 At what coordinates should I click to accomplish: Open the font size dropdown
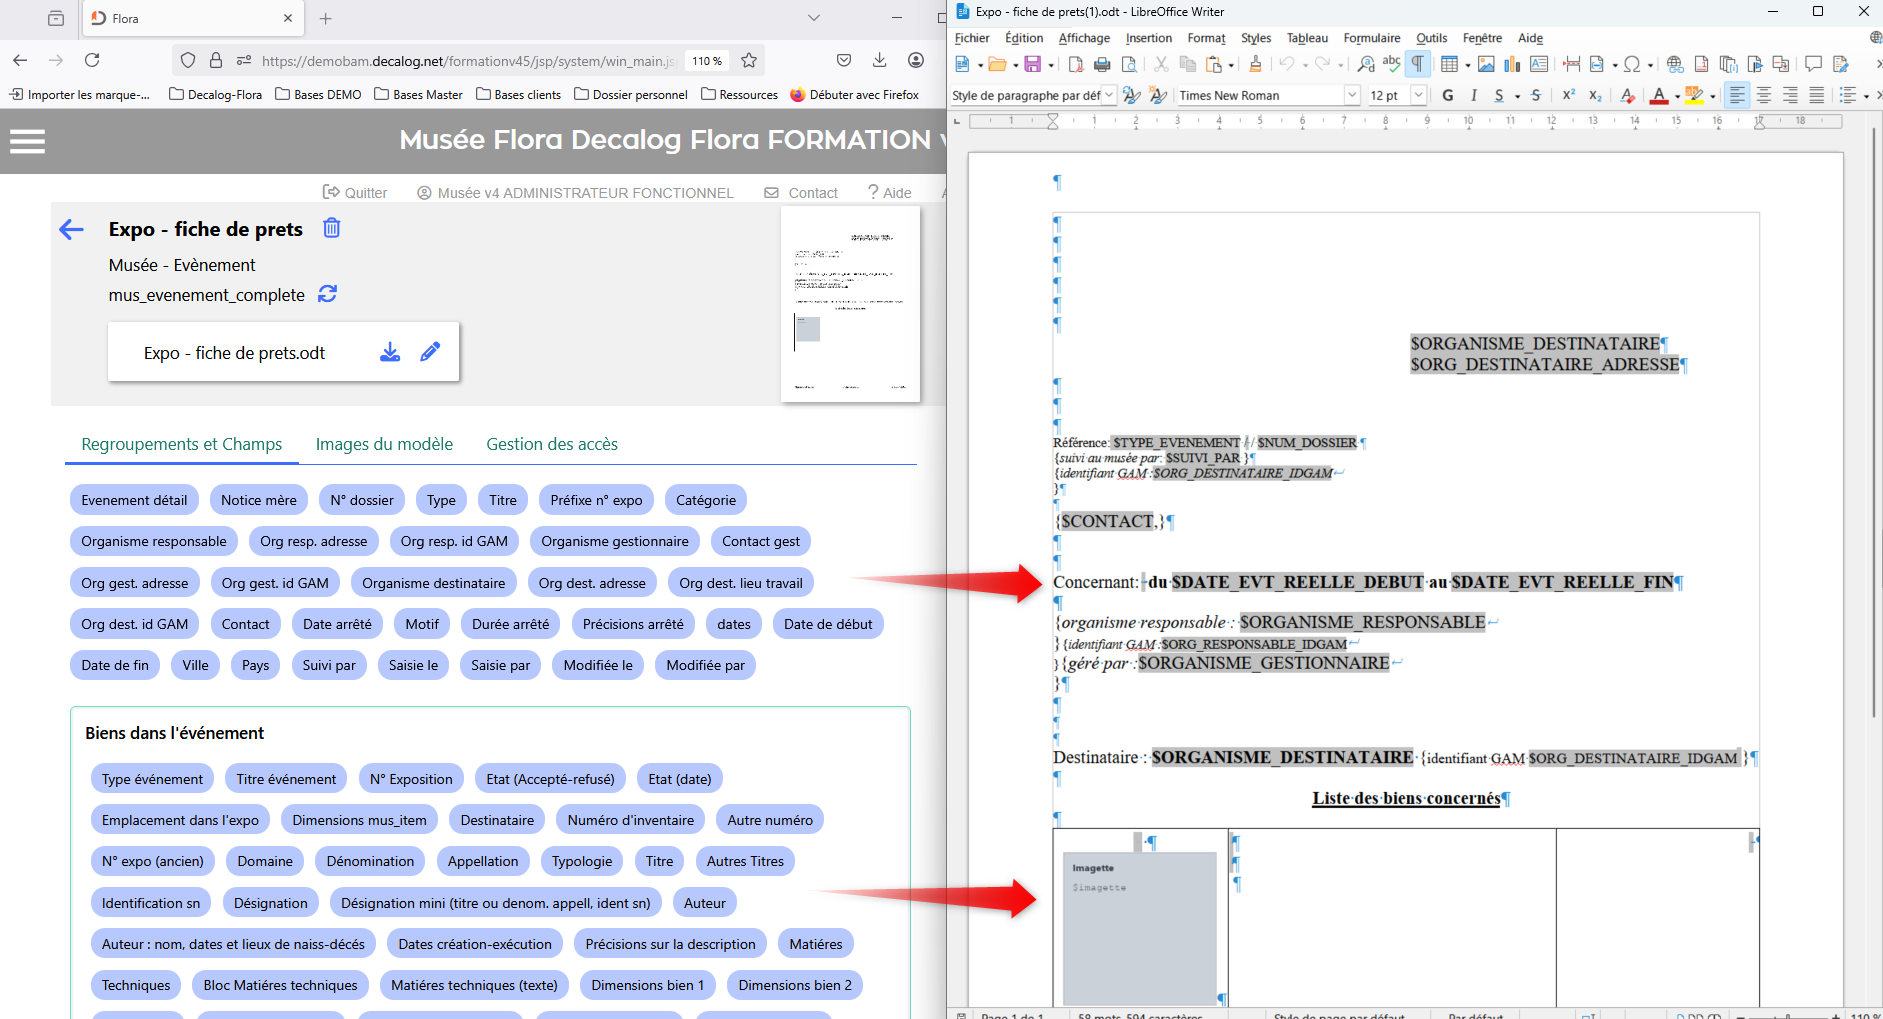point(1418,95)
